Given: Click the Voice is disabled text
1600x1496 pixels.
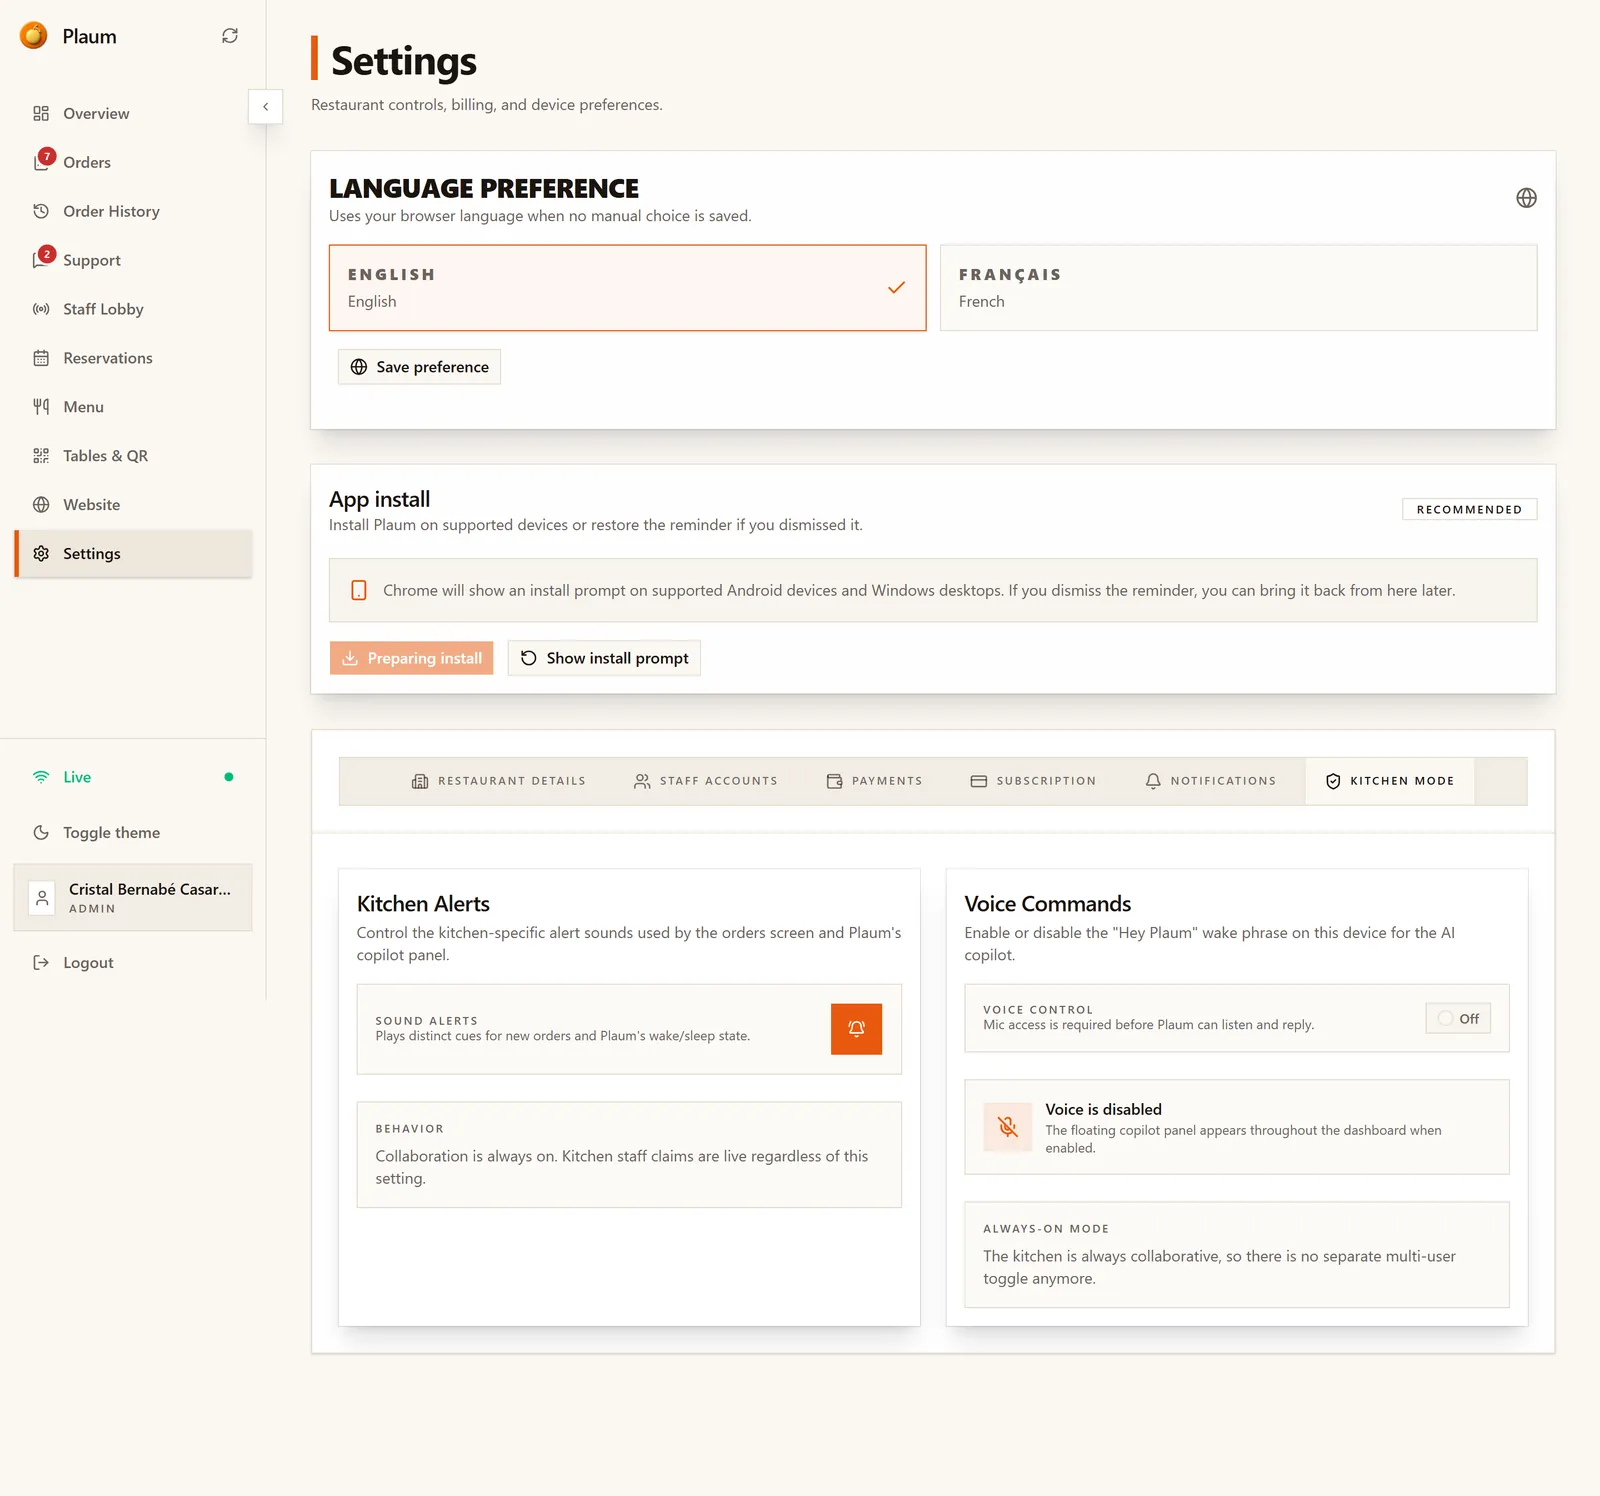Looking at the screenshot, I should pos(1103,1109).
